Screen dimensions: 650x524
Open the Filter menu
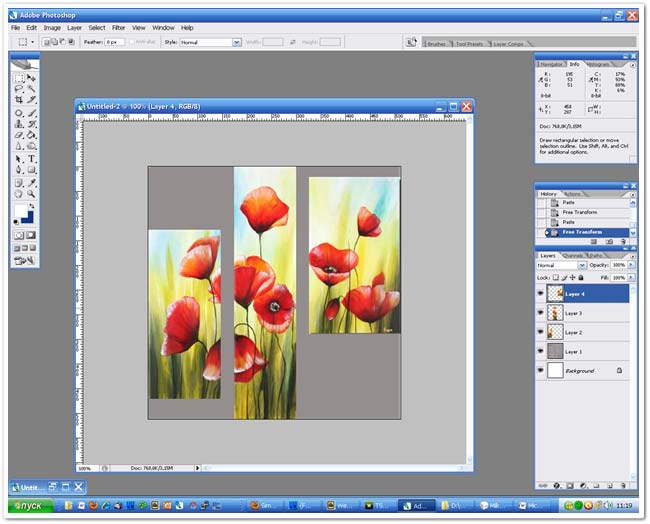click(119, 28)
